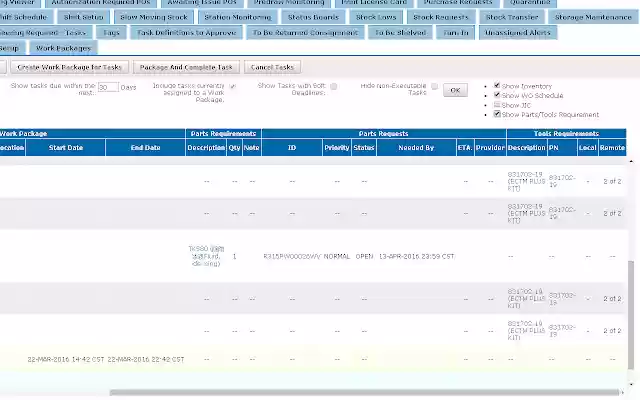Sort by the End Date column
The image size is (640, 400).
pyautogui.click(x=145, y=148)
